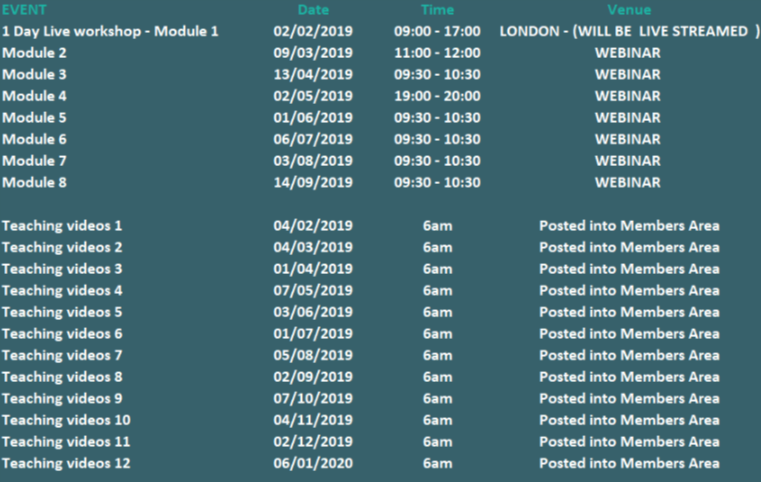Image resolution: width=761 pixels, height=482 pixels.
Task: Click the Venue column header
Action: pyautogui.click(x=628, y=10)
